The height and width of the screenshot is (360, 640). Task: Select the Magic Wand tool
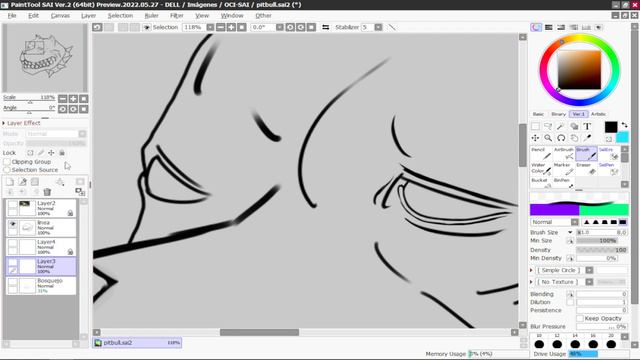tap(561, 127)
